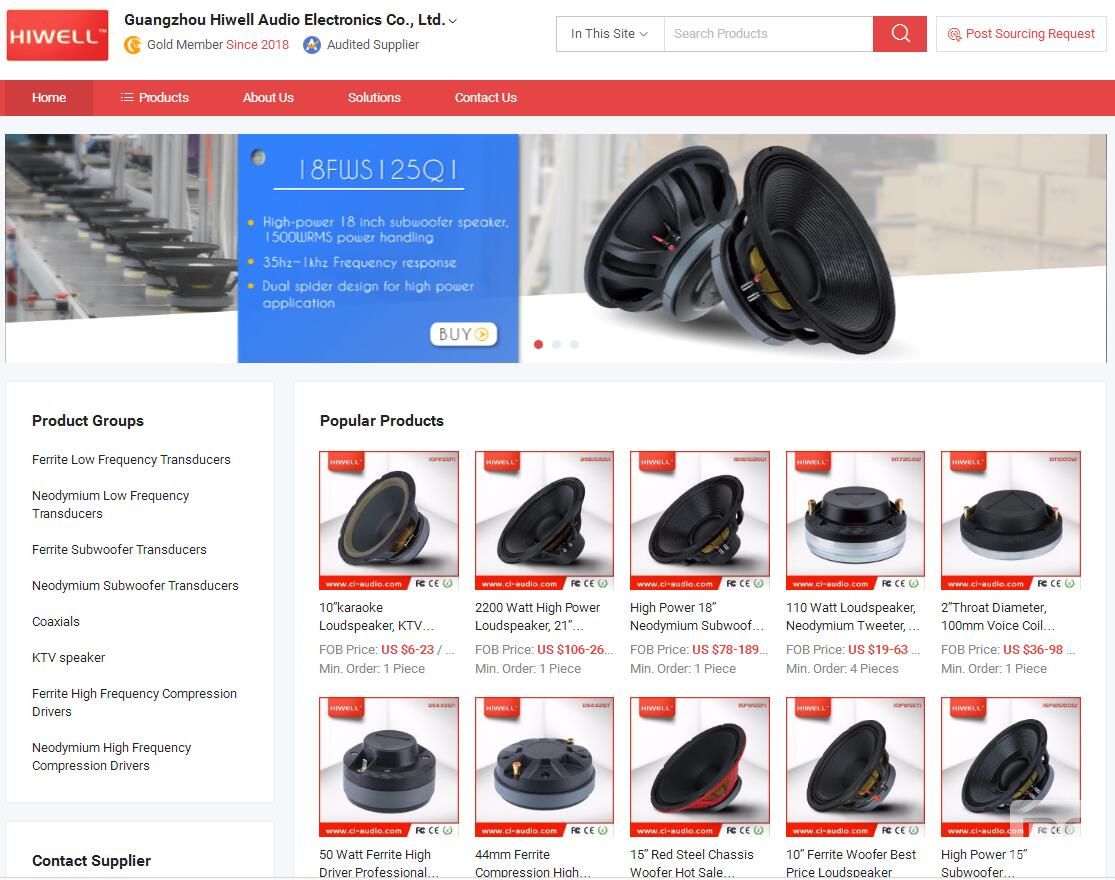
Task: Click 15" Red Steel Chassis Woofer title
Action: point(692,863)
